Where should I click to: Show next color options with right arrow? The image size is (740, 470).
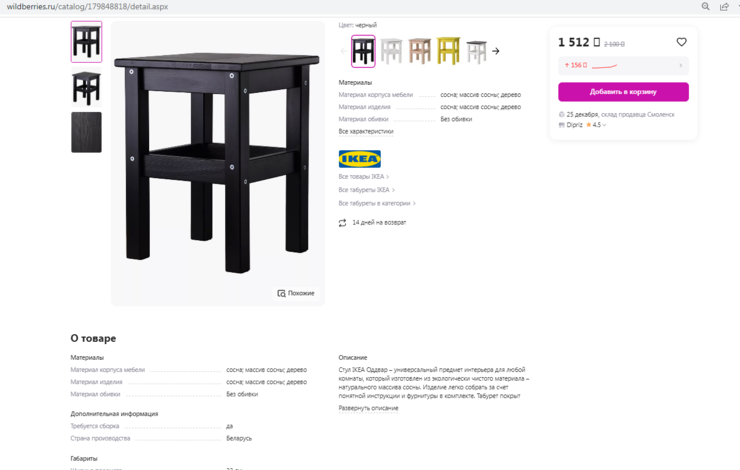click(496, 51)
